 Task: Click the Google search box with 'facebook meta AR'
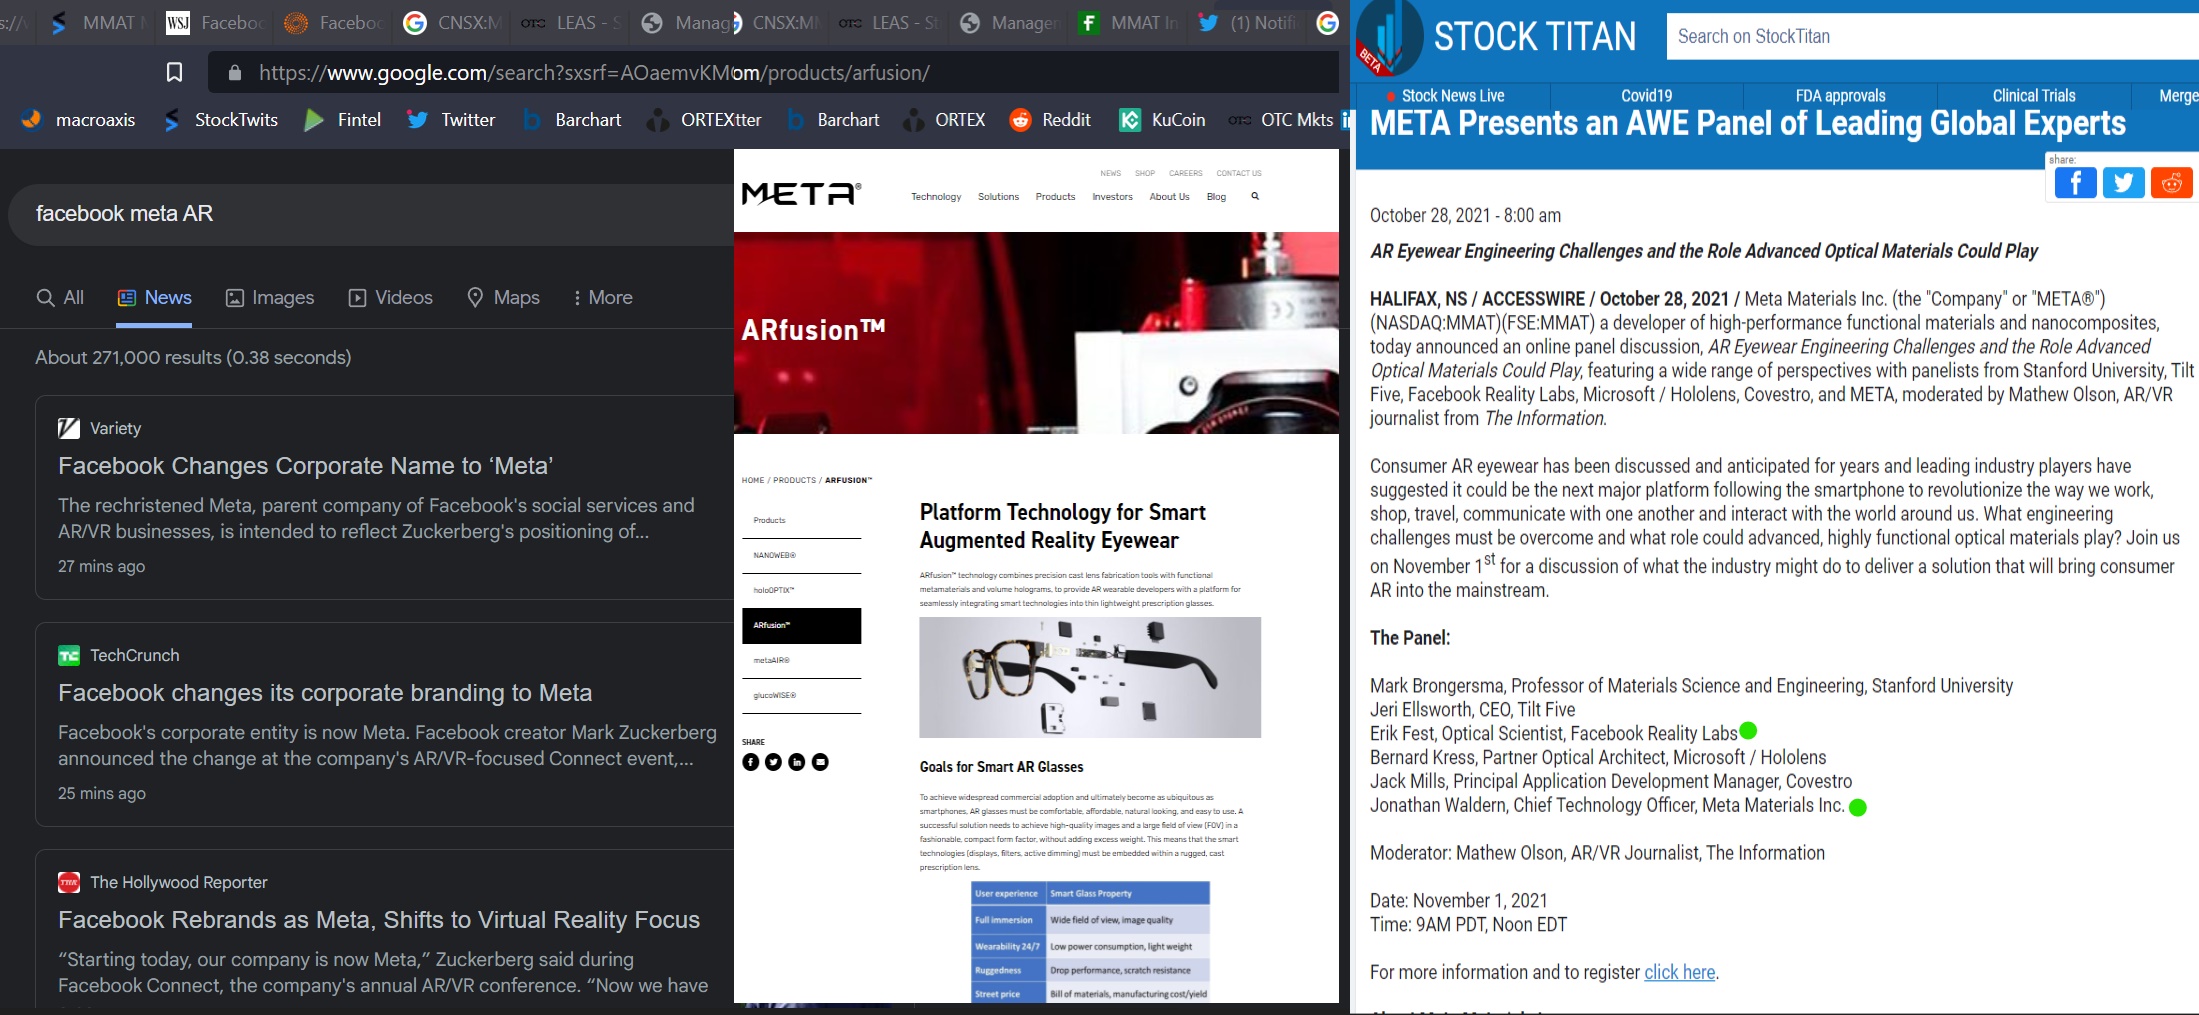pyautogui.click(x=371, y=214)
